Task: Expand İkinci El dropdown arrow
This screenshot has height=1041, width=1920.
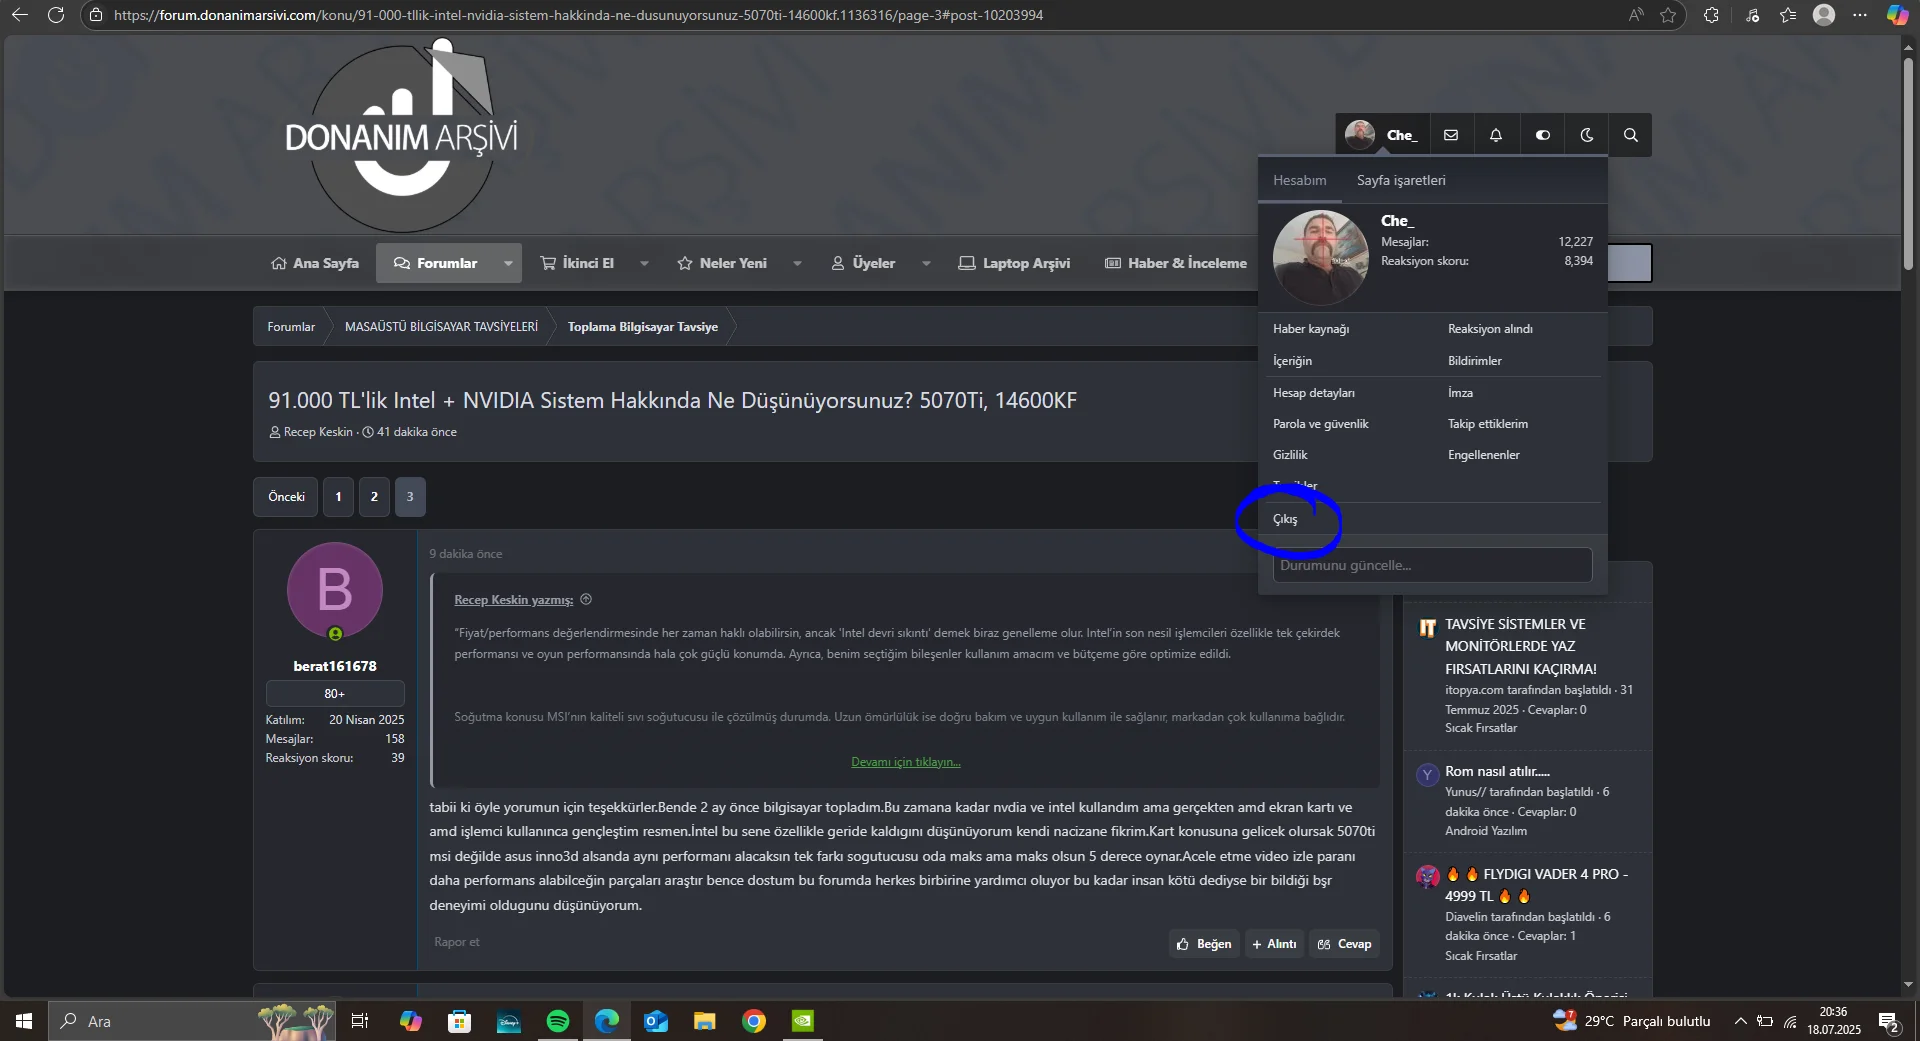Action: [x=644, y=263]
